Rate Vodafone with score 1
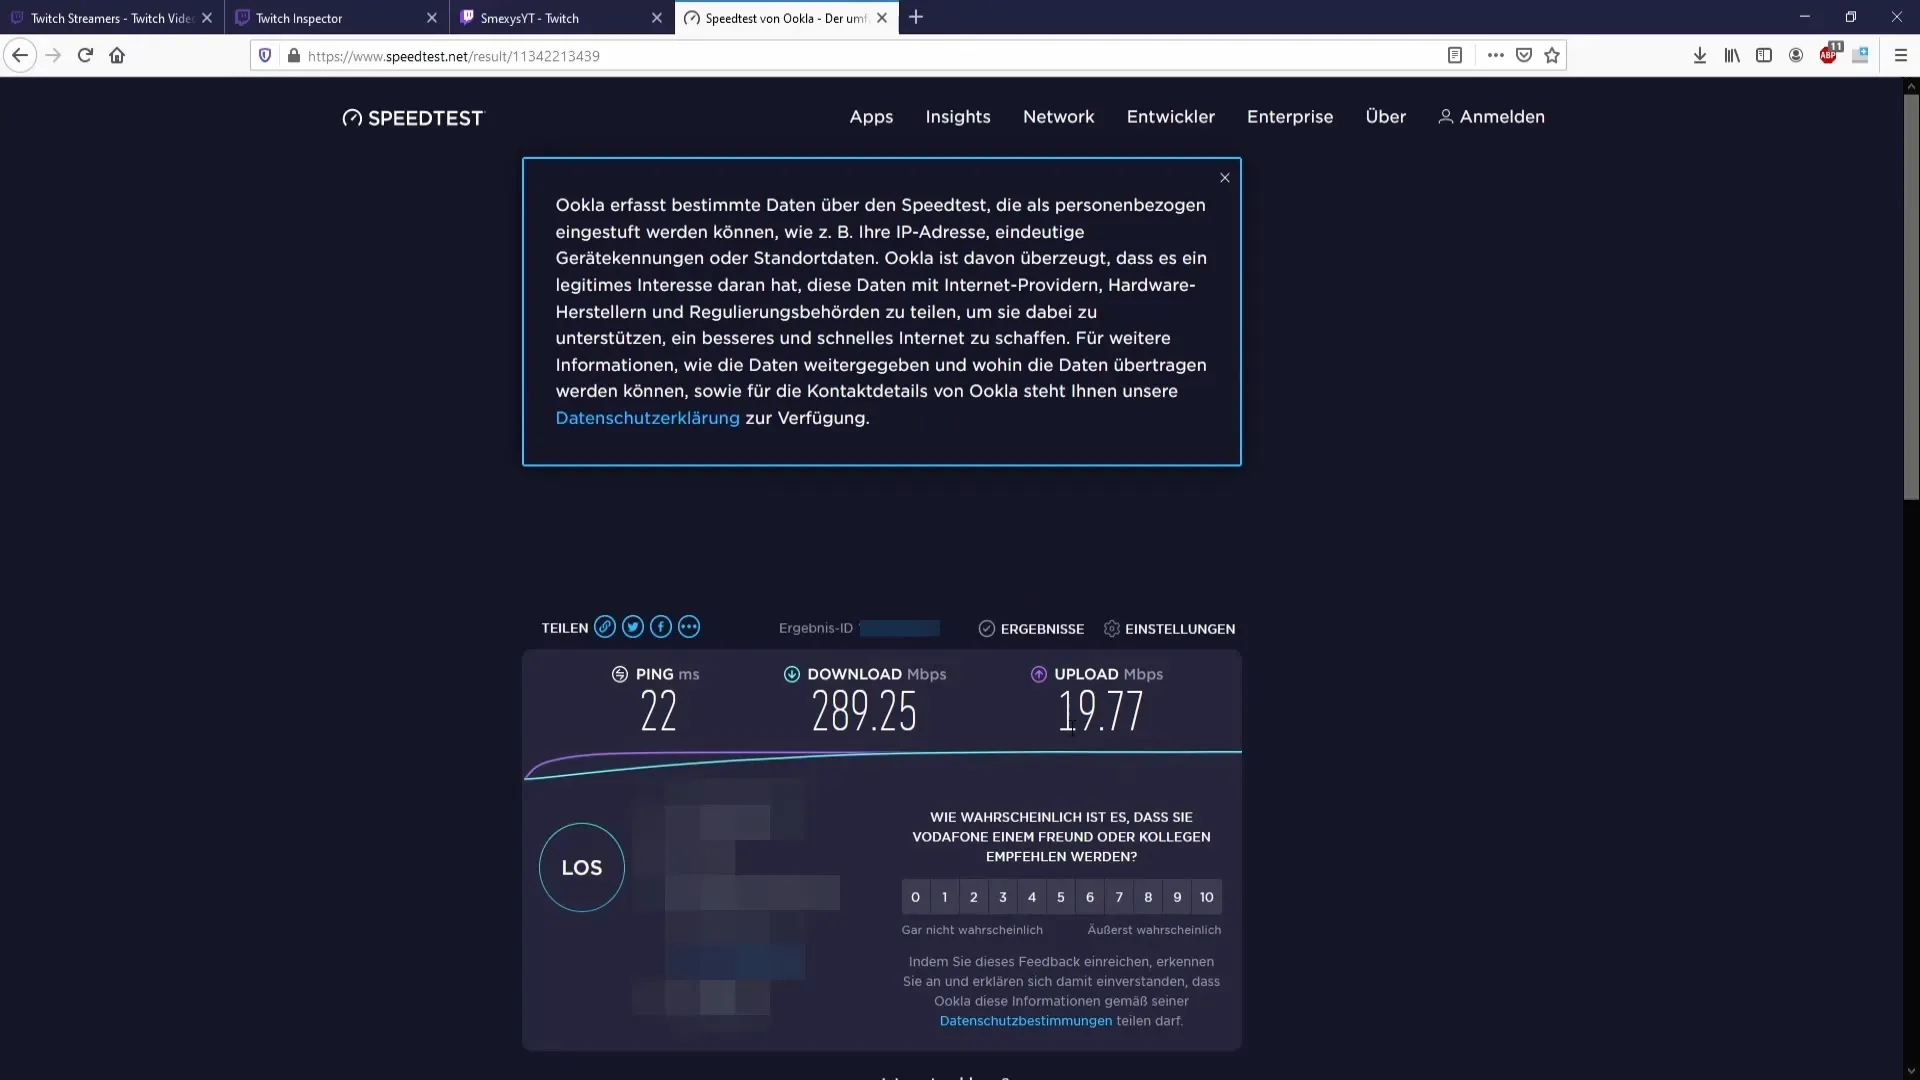Screen dimensions: 1920x1080 (944, 897)
